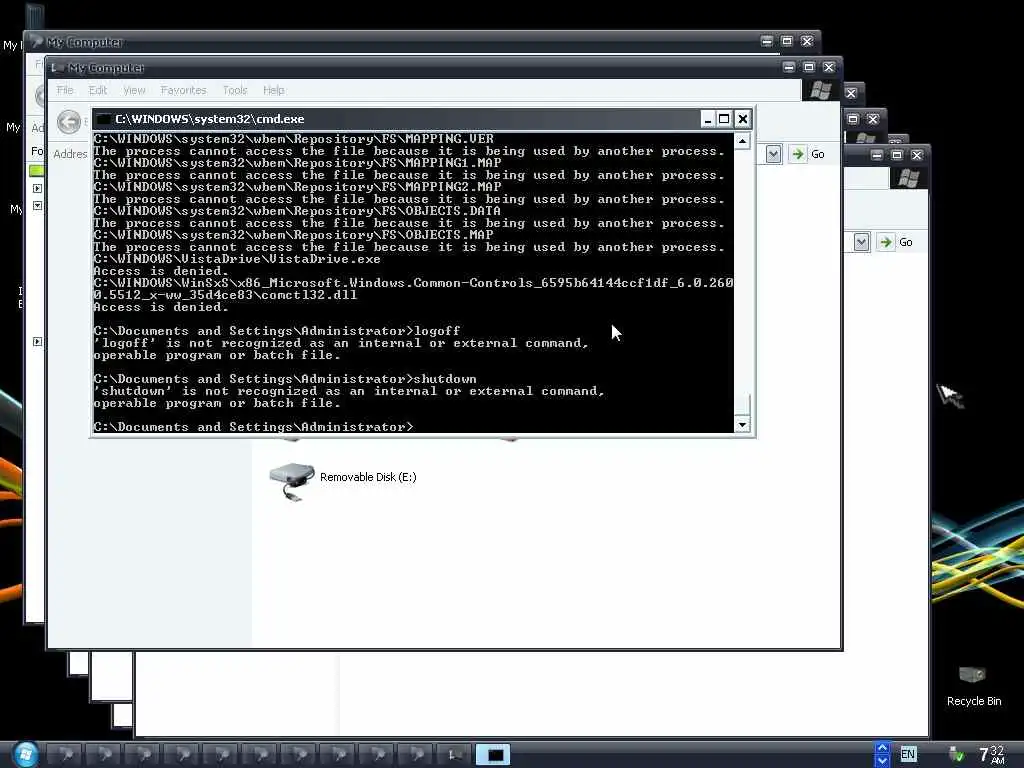
Task: Click tray overflow up arrow
Action: (882, 748)
